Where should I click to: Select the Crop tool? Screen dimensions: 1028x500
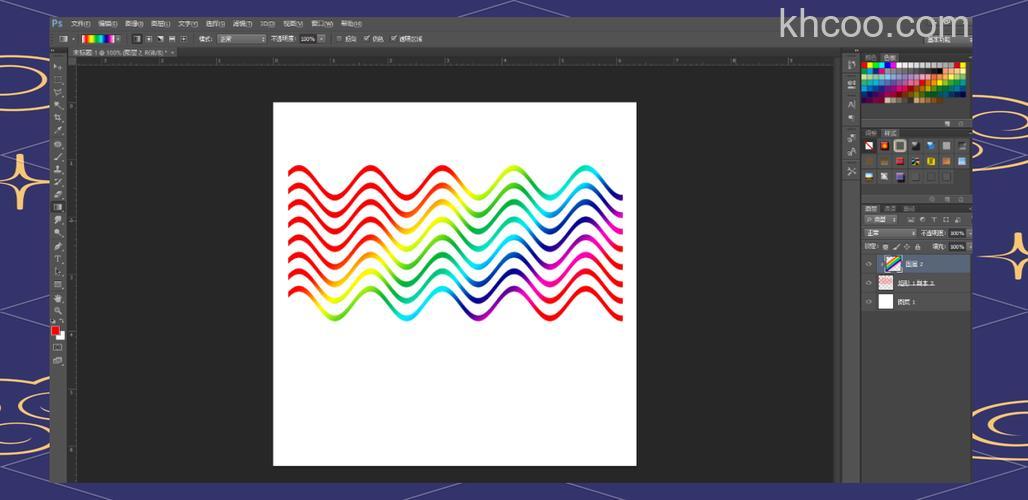tap(58, 117)
